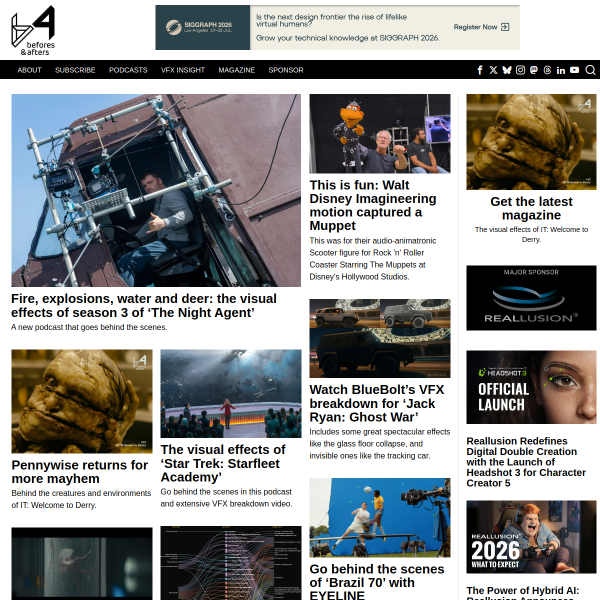Click Reallusion 2026 What to Expect image

click(531, 536)
